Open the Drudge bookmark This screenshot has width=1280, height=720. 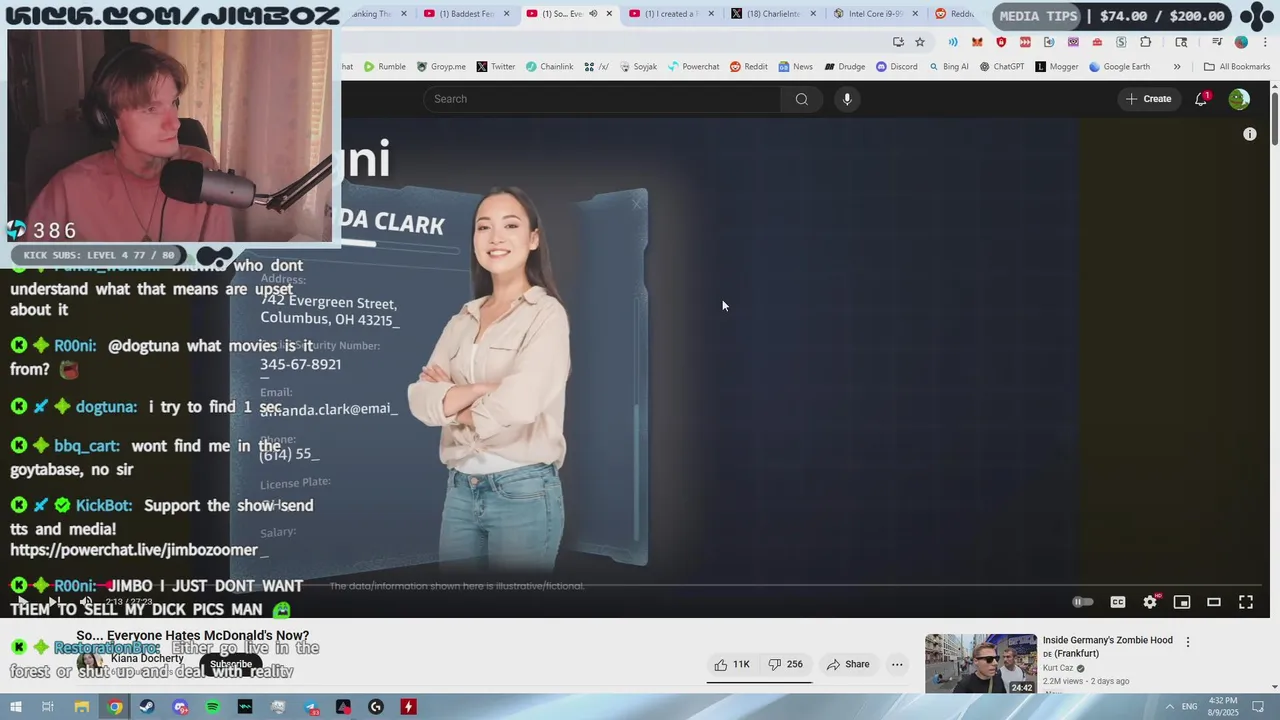click(x=845, y=67)
